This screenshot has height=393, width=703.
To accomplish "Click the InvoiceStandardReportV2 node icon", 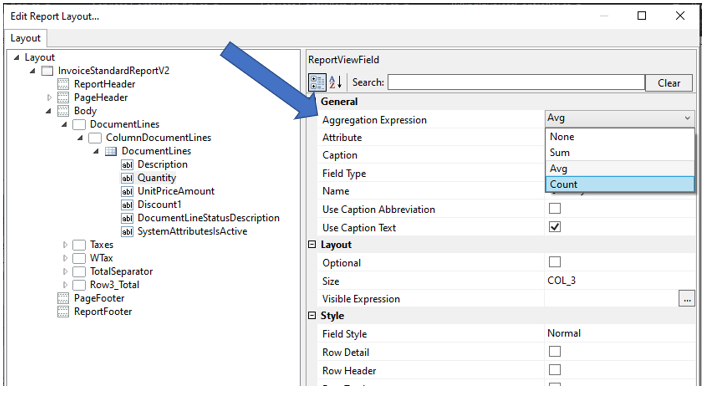I will tap(47, 71).
